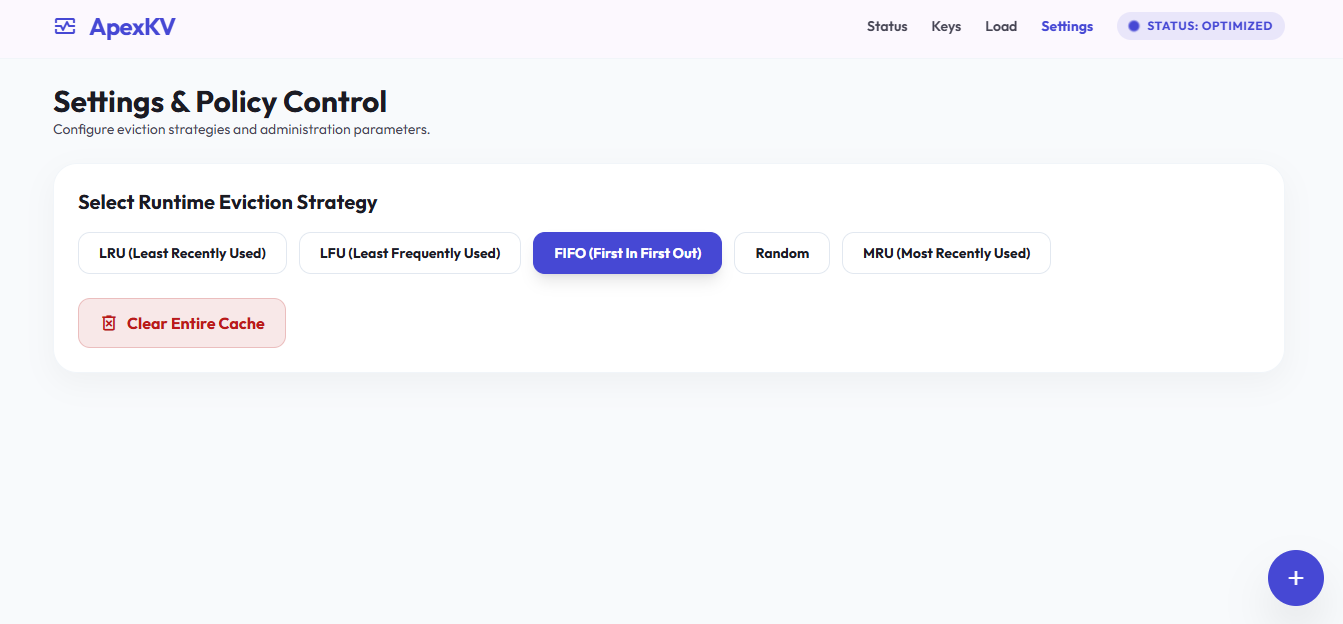Viewport: 1343px width, 624px height.
Task: Open the Settings nav item
Action: (1067, 26)
